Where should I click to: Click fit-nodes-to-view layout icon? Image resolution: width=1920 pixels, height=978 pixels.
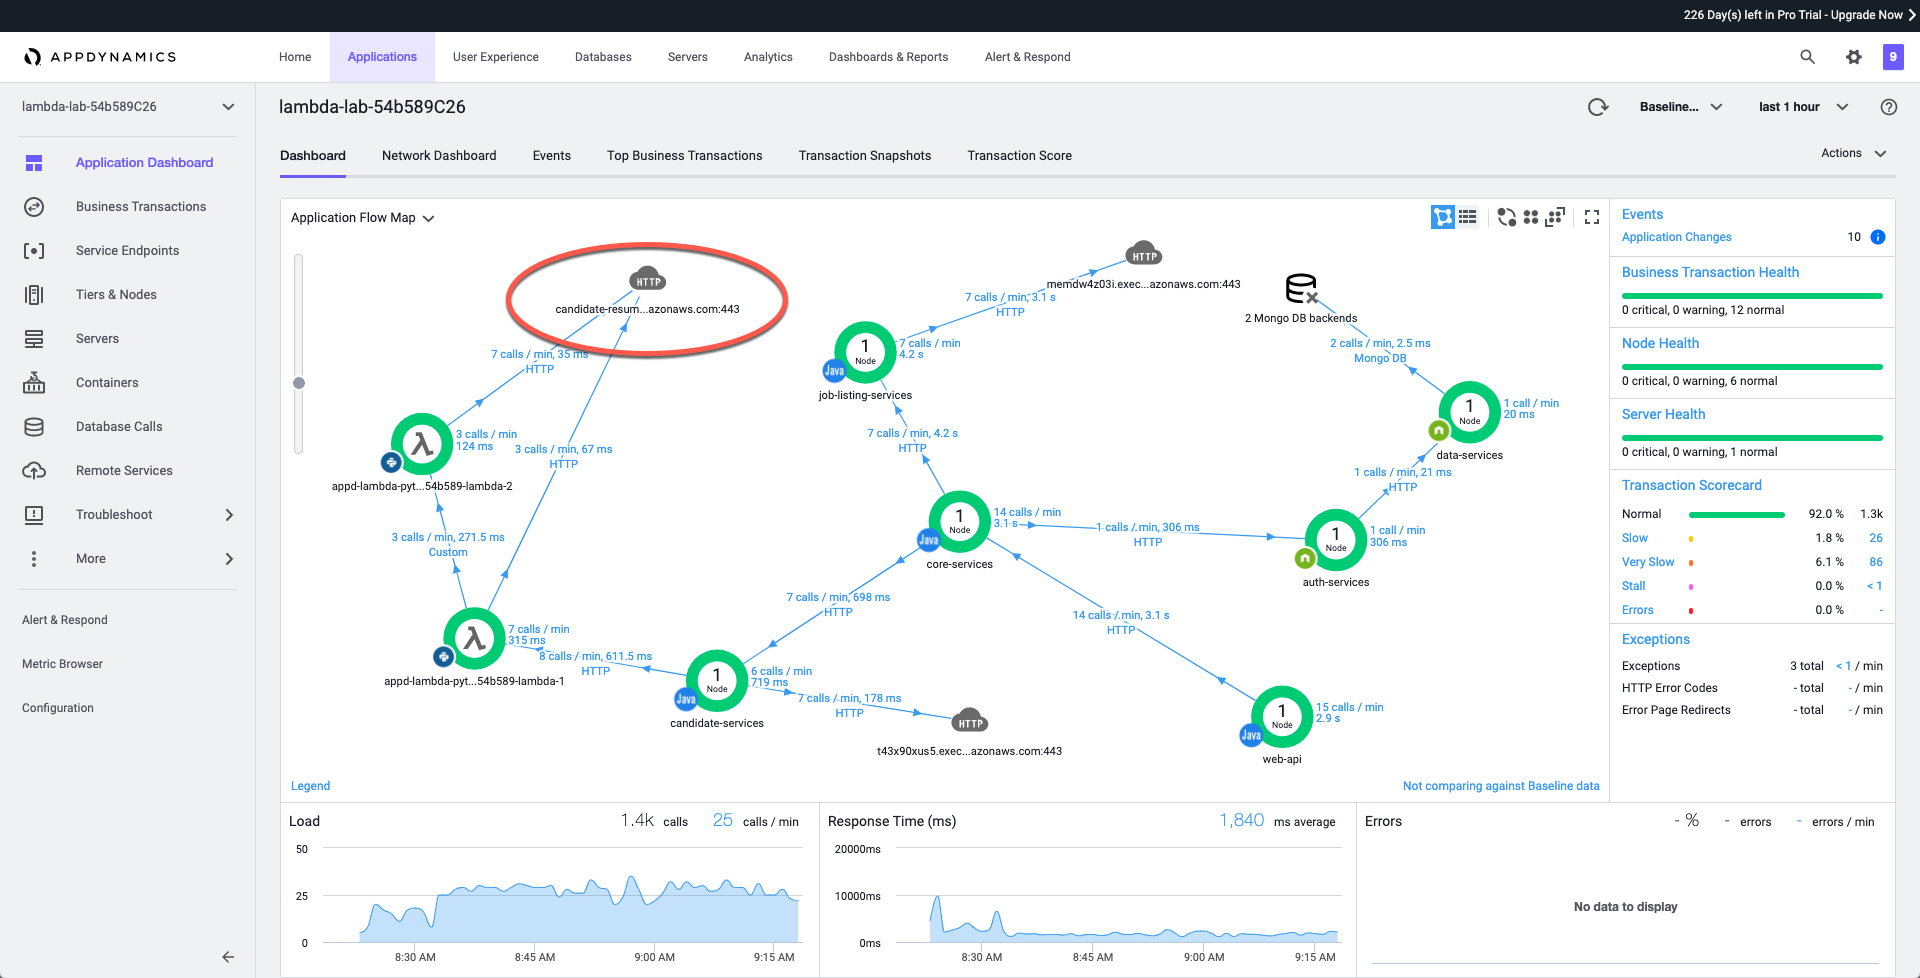pos(1555,217)
